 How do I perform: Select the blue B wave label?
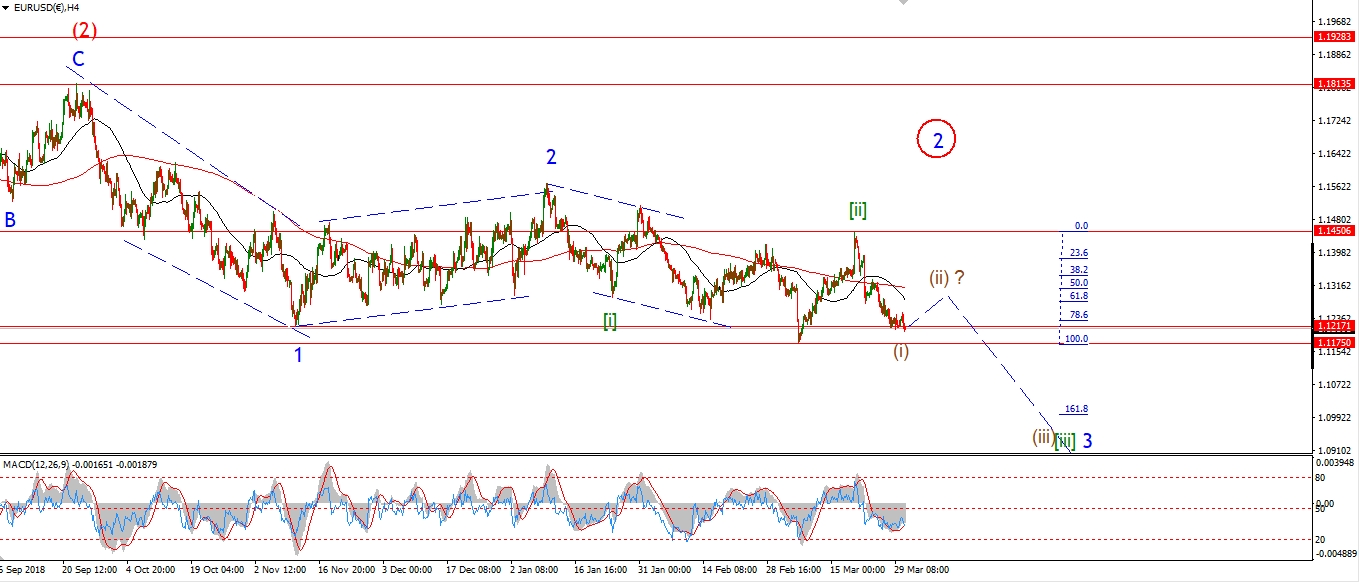click(10, 220)
